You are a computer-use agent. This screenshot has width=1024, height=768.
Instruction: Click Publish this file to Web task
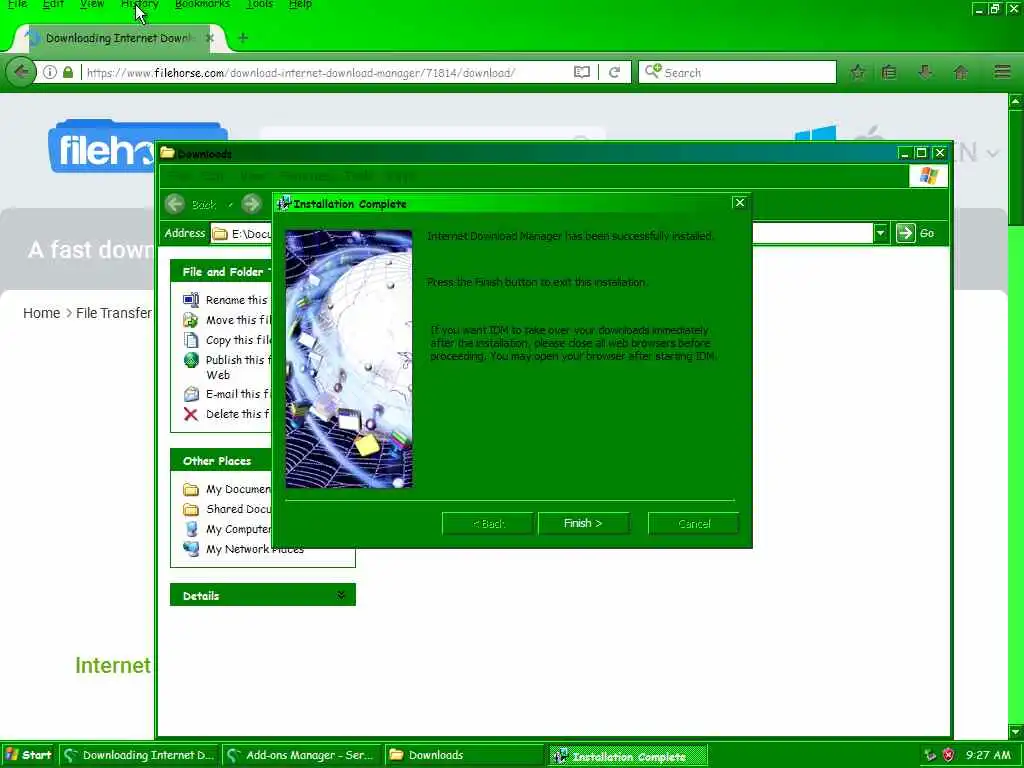click(227, 367)
